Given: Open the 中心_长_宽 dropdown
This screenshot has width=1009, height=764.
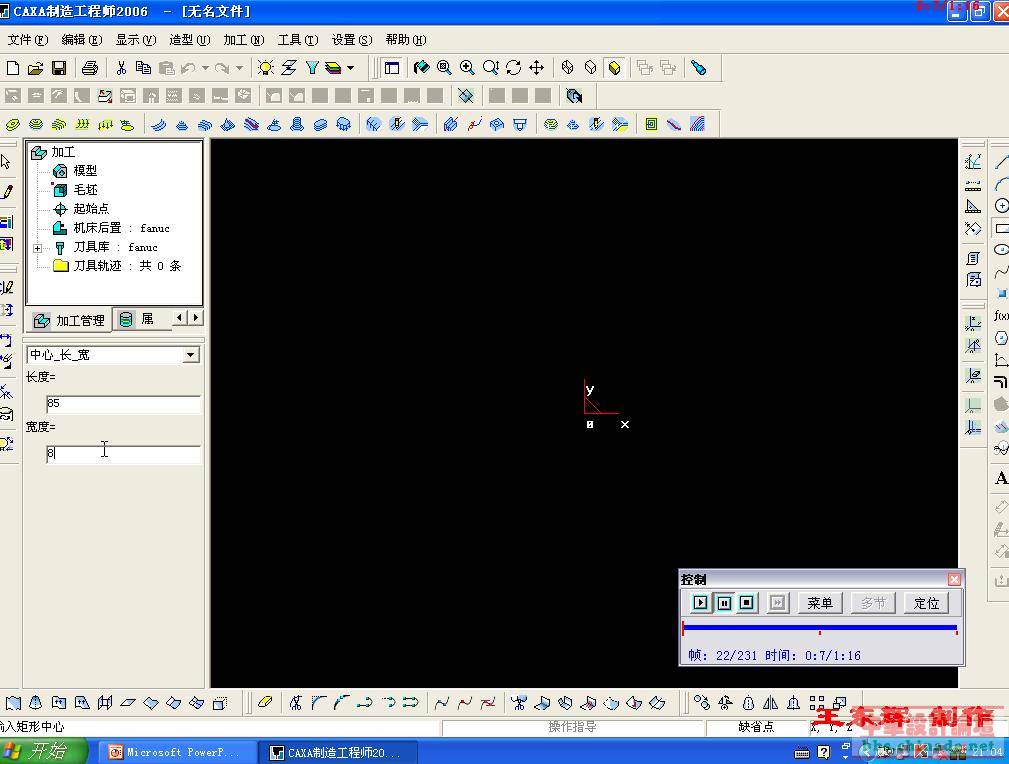Looking at the screenshot, I should coord(191,355).
